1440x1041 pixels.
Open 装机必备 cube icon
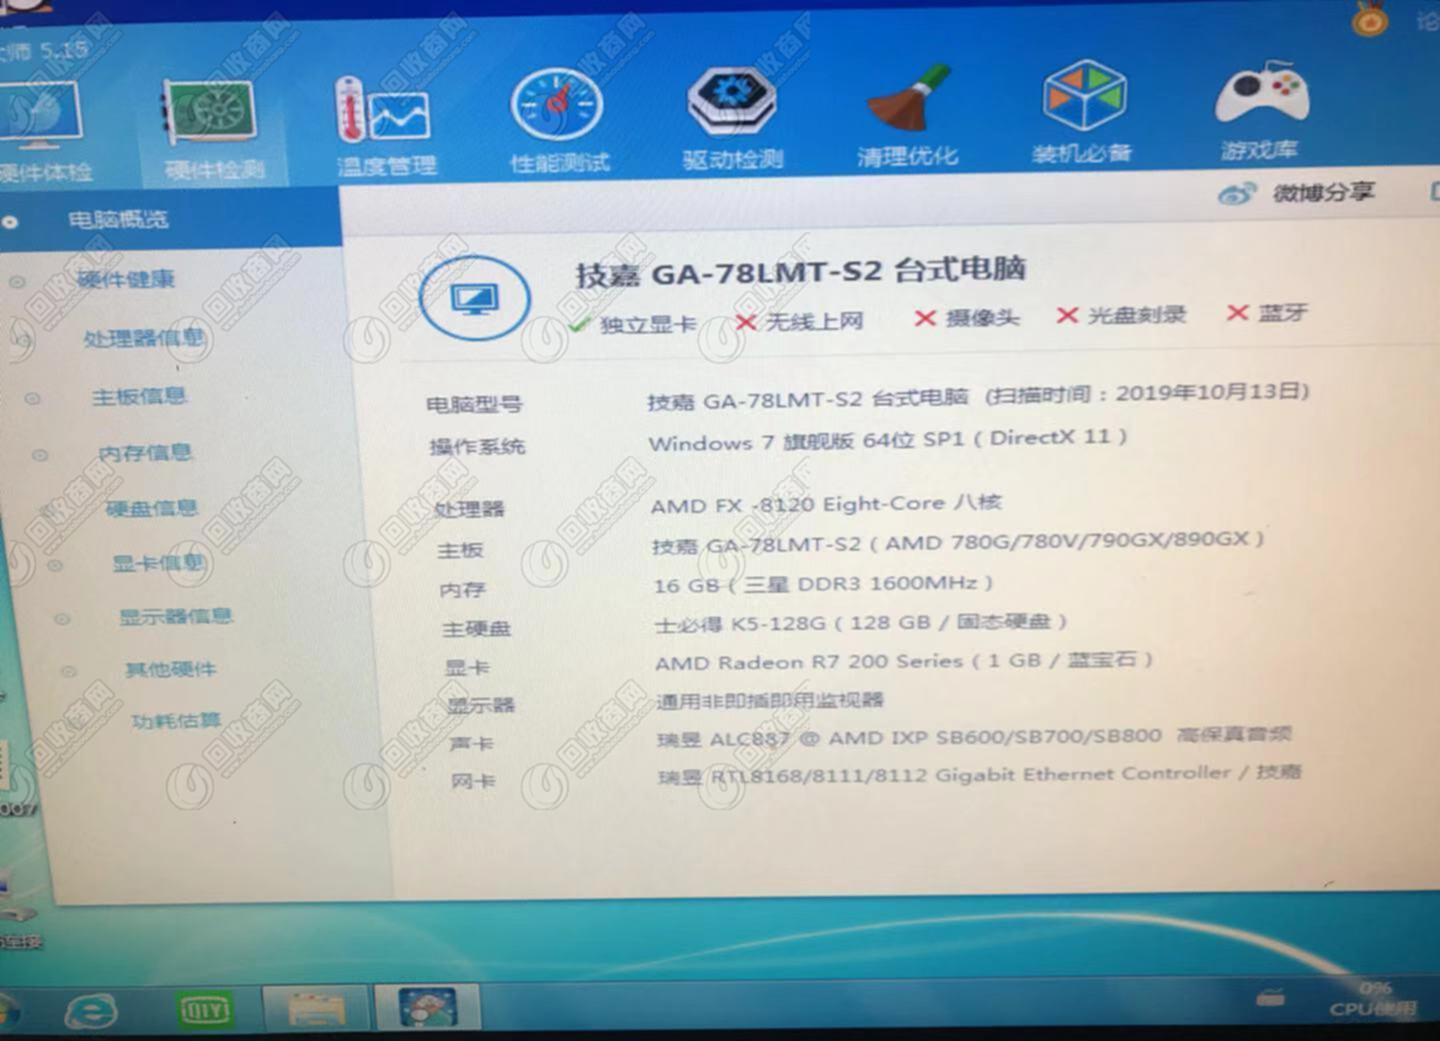click(x=1084, y=96)
